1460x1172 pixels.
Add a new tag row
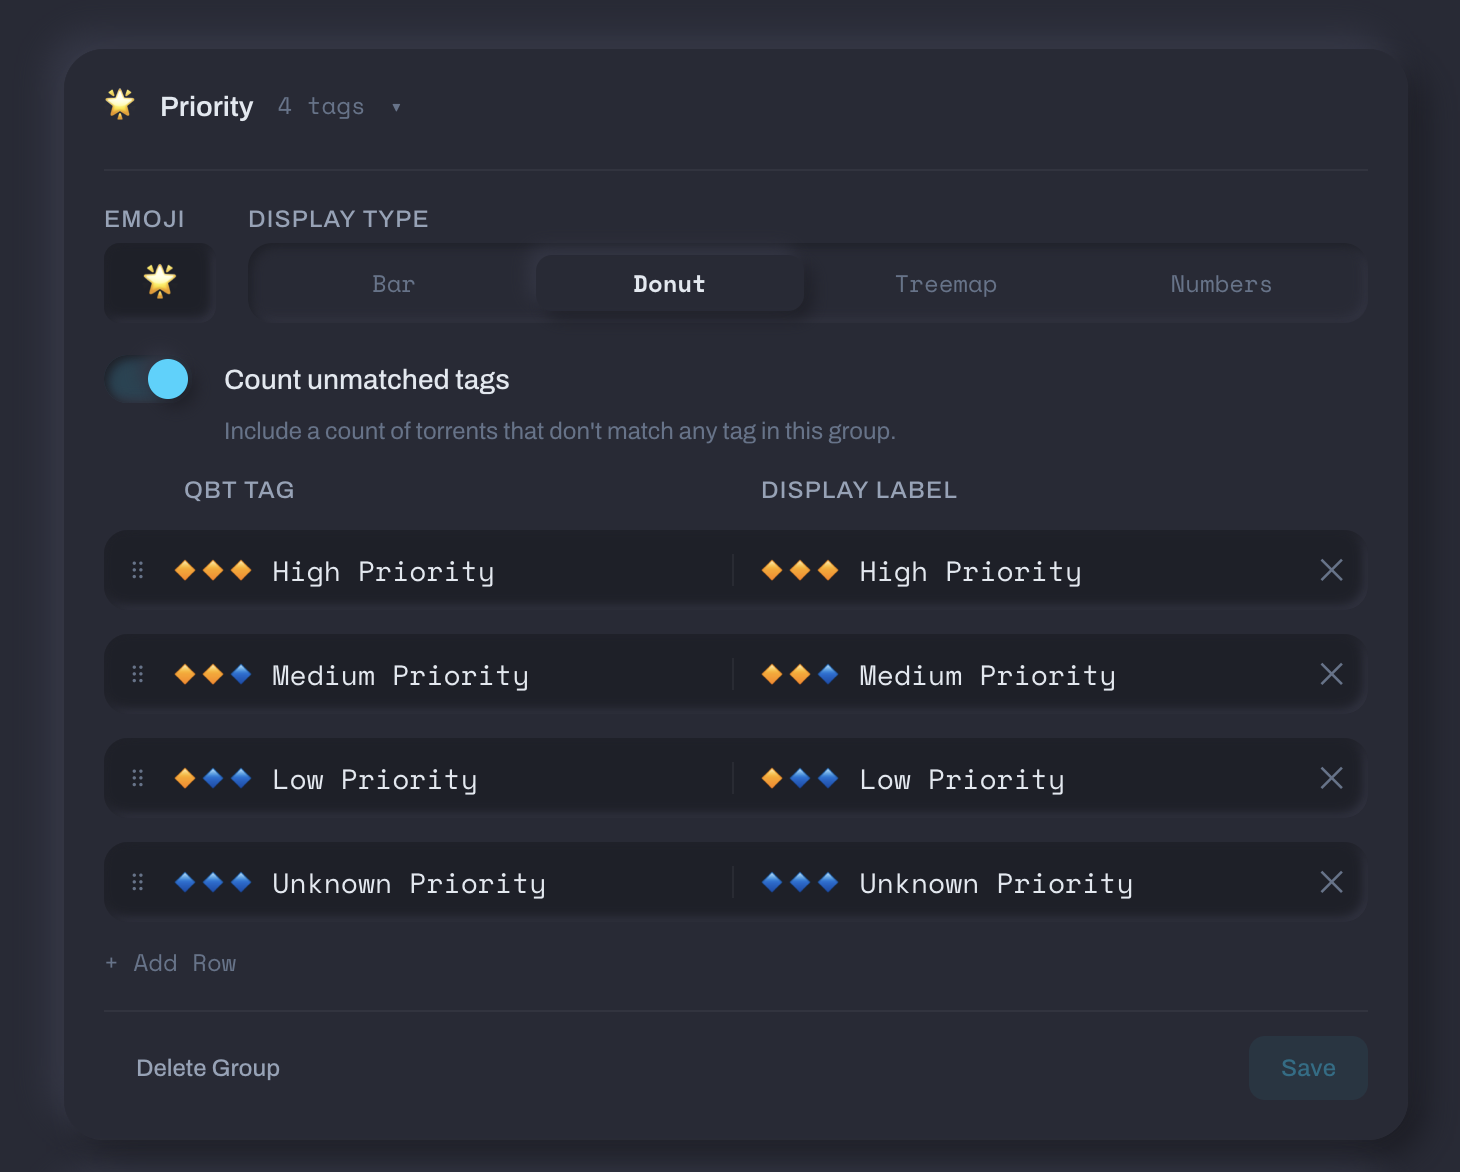[171, 963]
